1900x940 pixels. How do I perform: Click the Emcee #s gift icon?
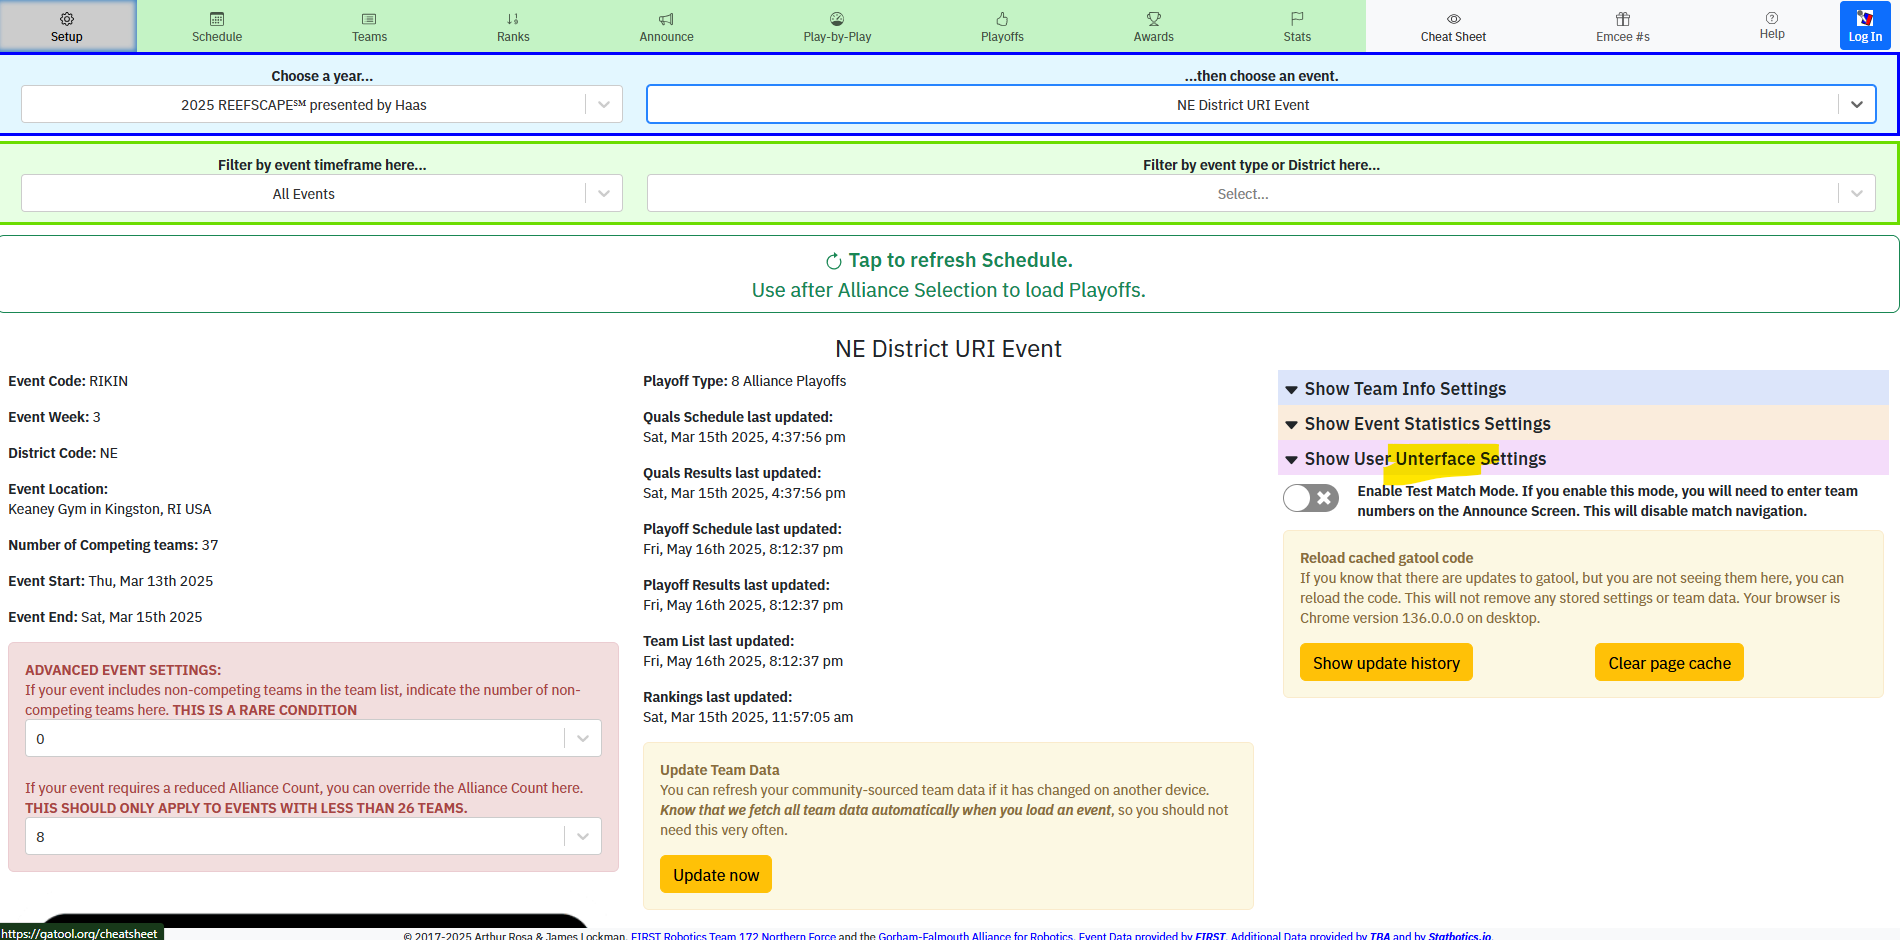pyautogui.click(x=1623, y=19)
